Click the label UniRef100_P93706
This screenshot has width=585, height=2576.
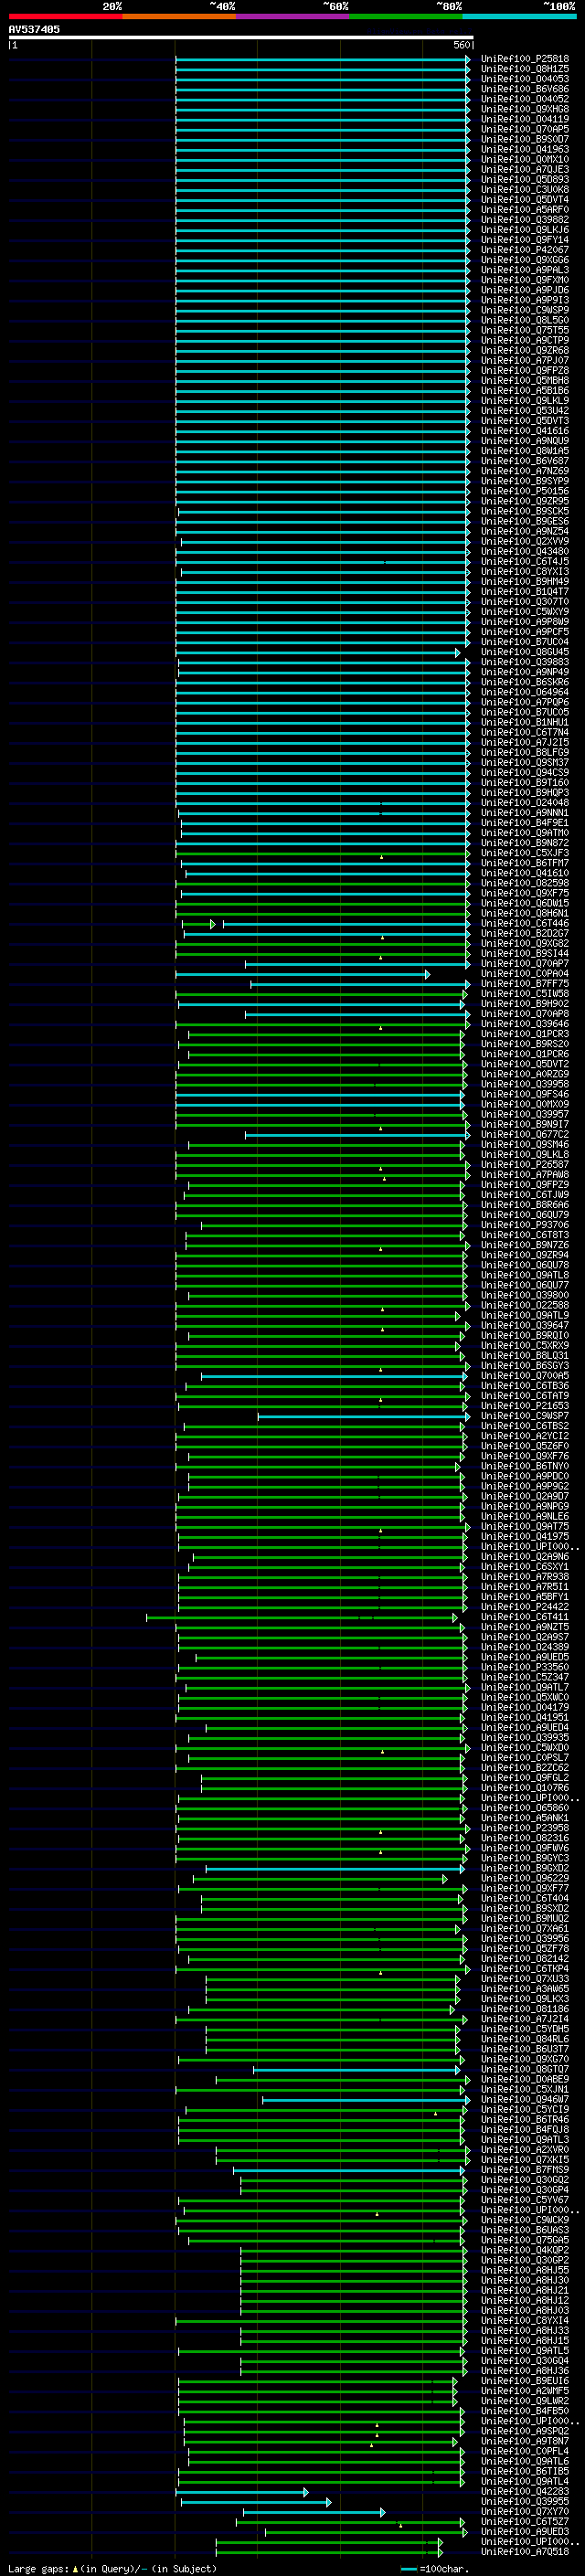(525, 1225)
